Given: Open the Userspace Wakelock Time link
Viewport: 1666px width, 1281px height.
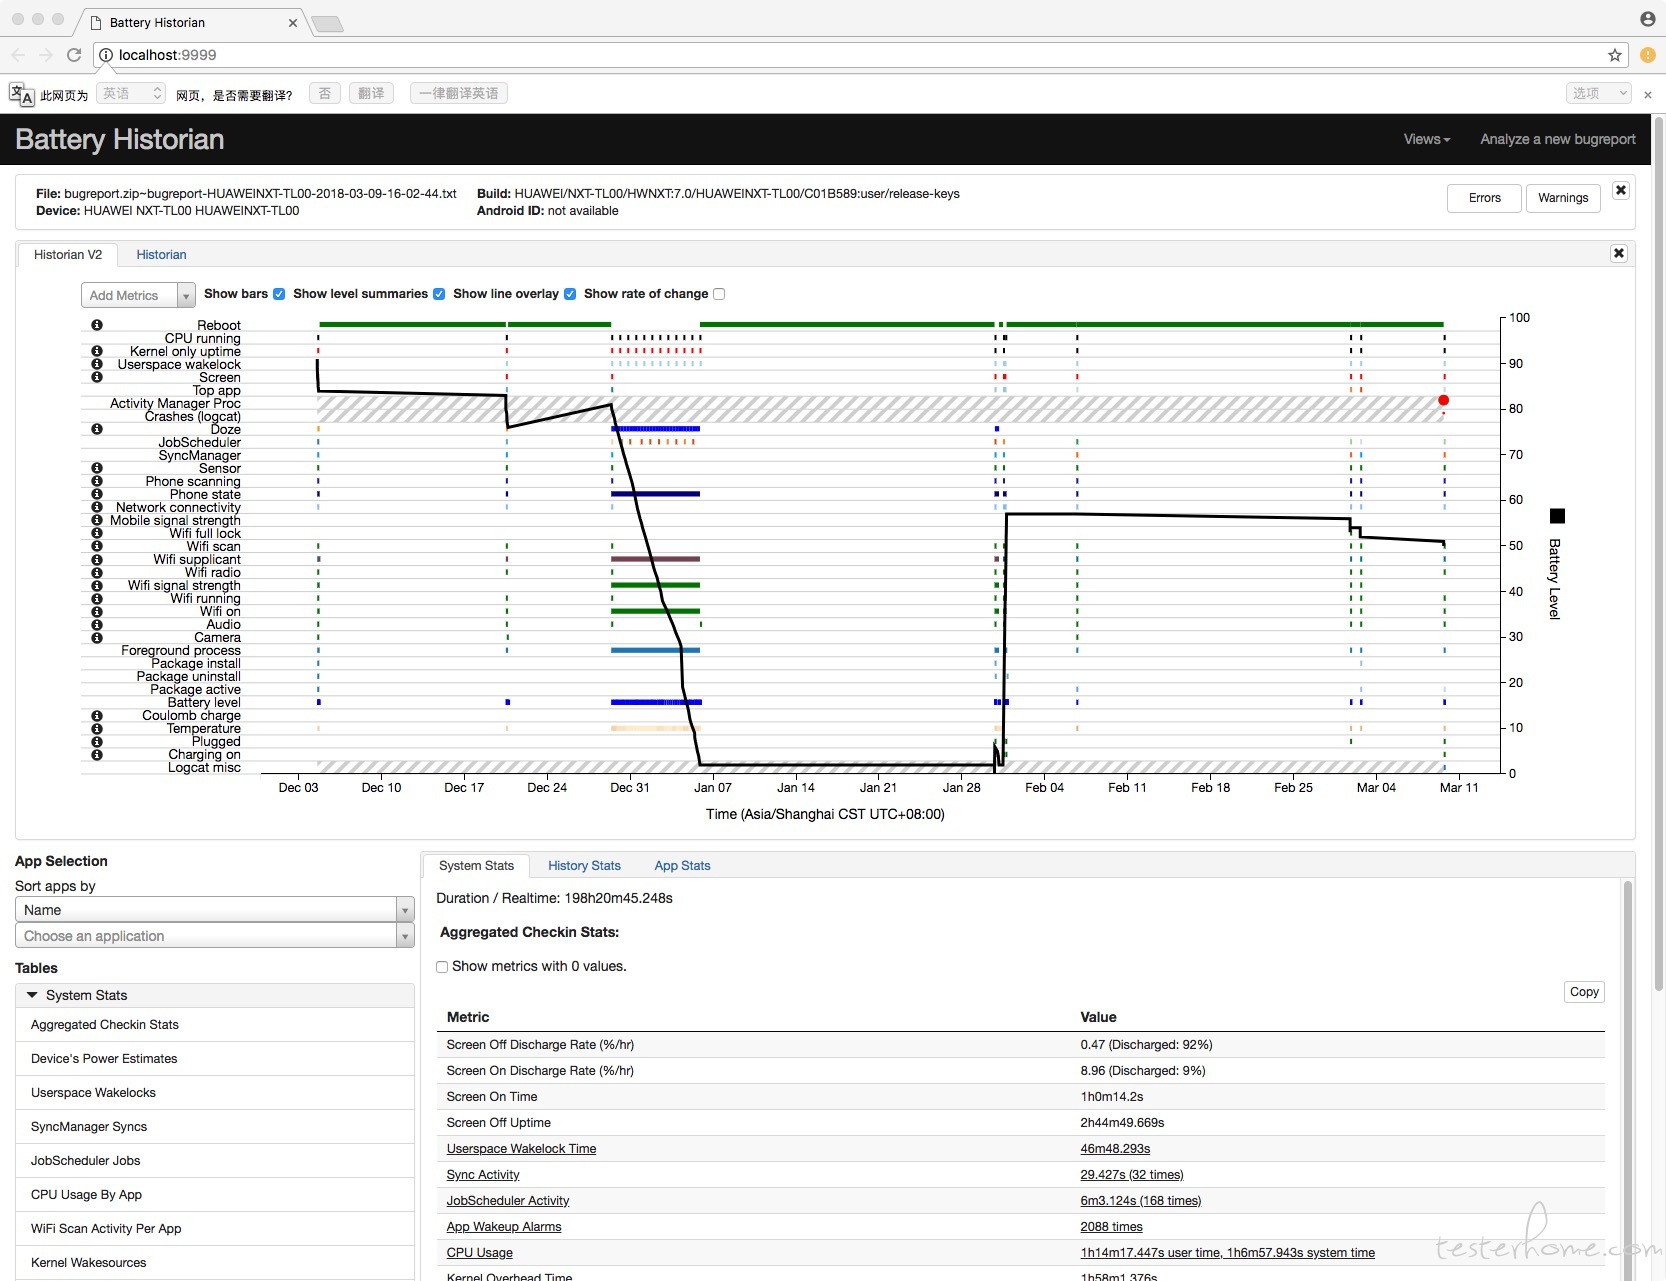Looking at the screenshot, I should [x=521, y=1149].
